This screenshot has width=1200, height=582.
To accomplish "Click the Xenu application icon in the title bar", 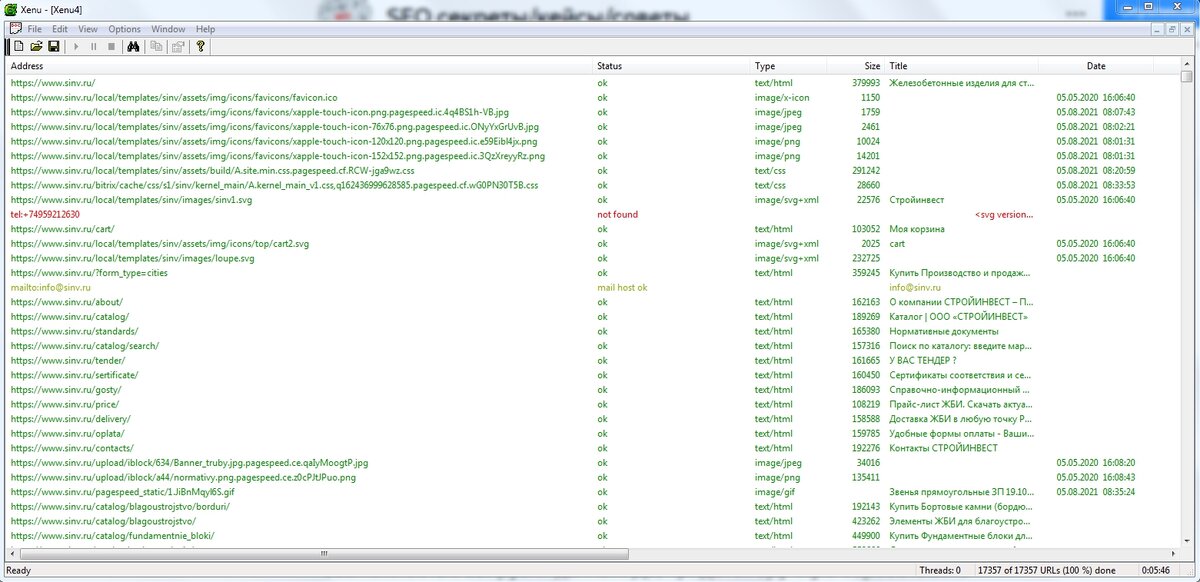I will pos(10,9).
